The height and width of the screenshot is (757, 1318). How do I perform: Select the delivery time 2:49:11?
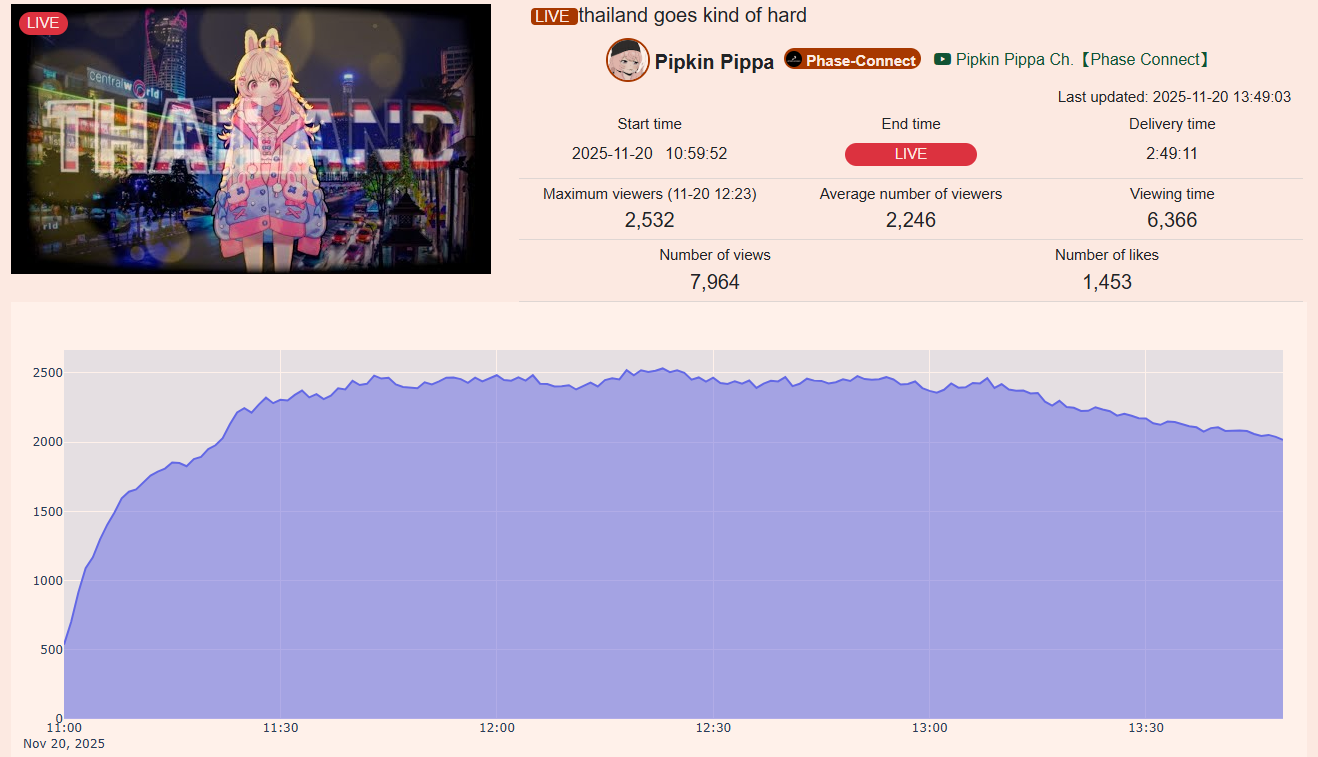tap(1172, 154)
